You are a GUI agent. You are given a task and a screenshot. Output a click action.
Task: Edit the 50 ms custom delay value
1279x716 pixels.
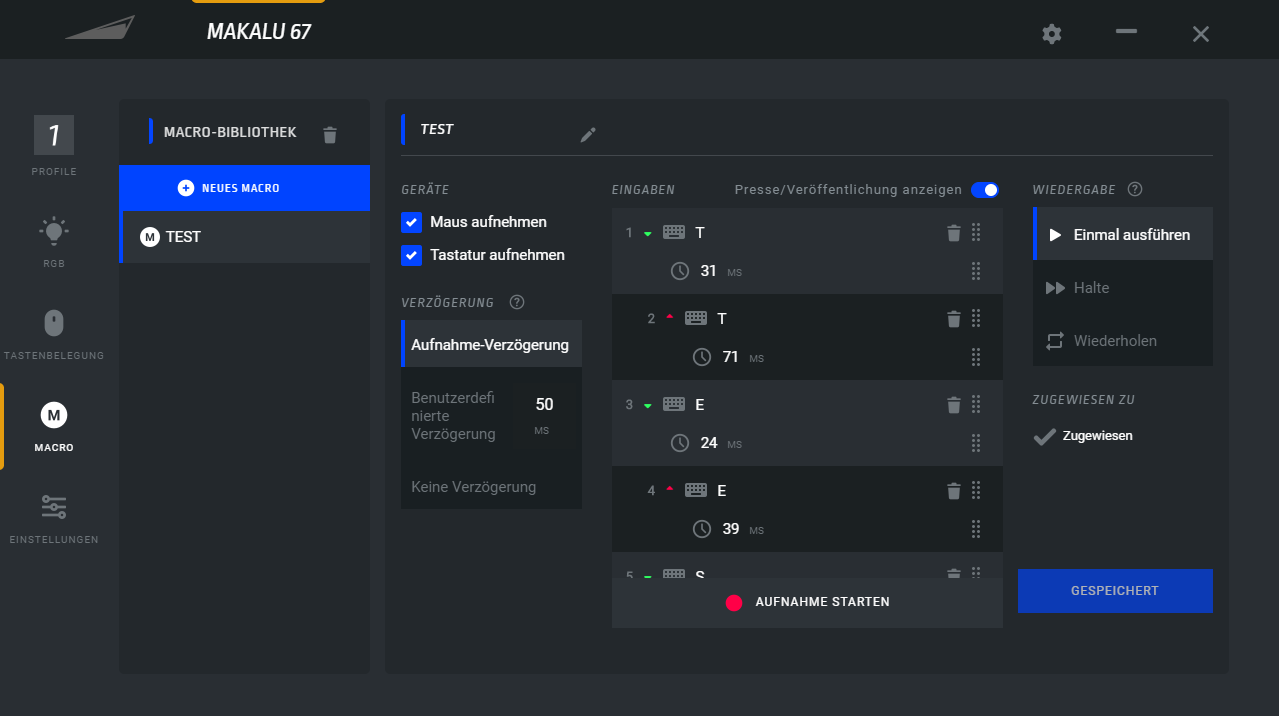[544, 405]
